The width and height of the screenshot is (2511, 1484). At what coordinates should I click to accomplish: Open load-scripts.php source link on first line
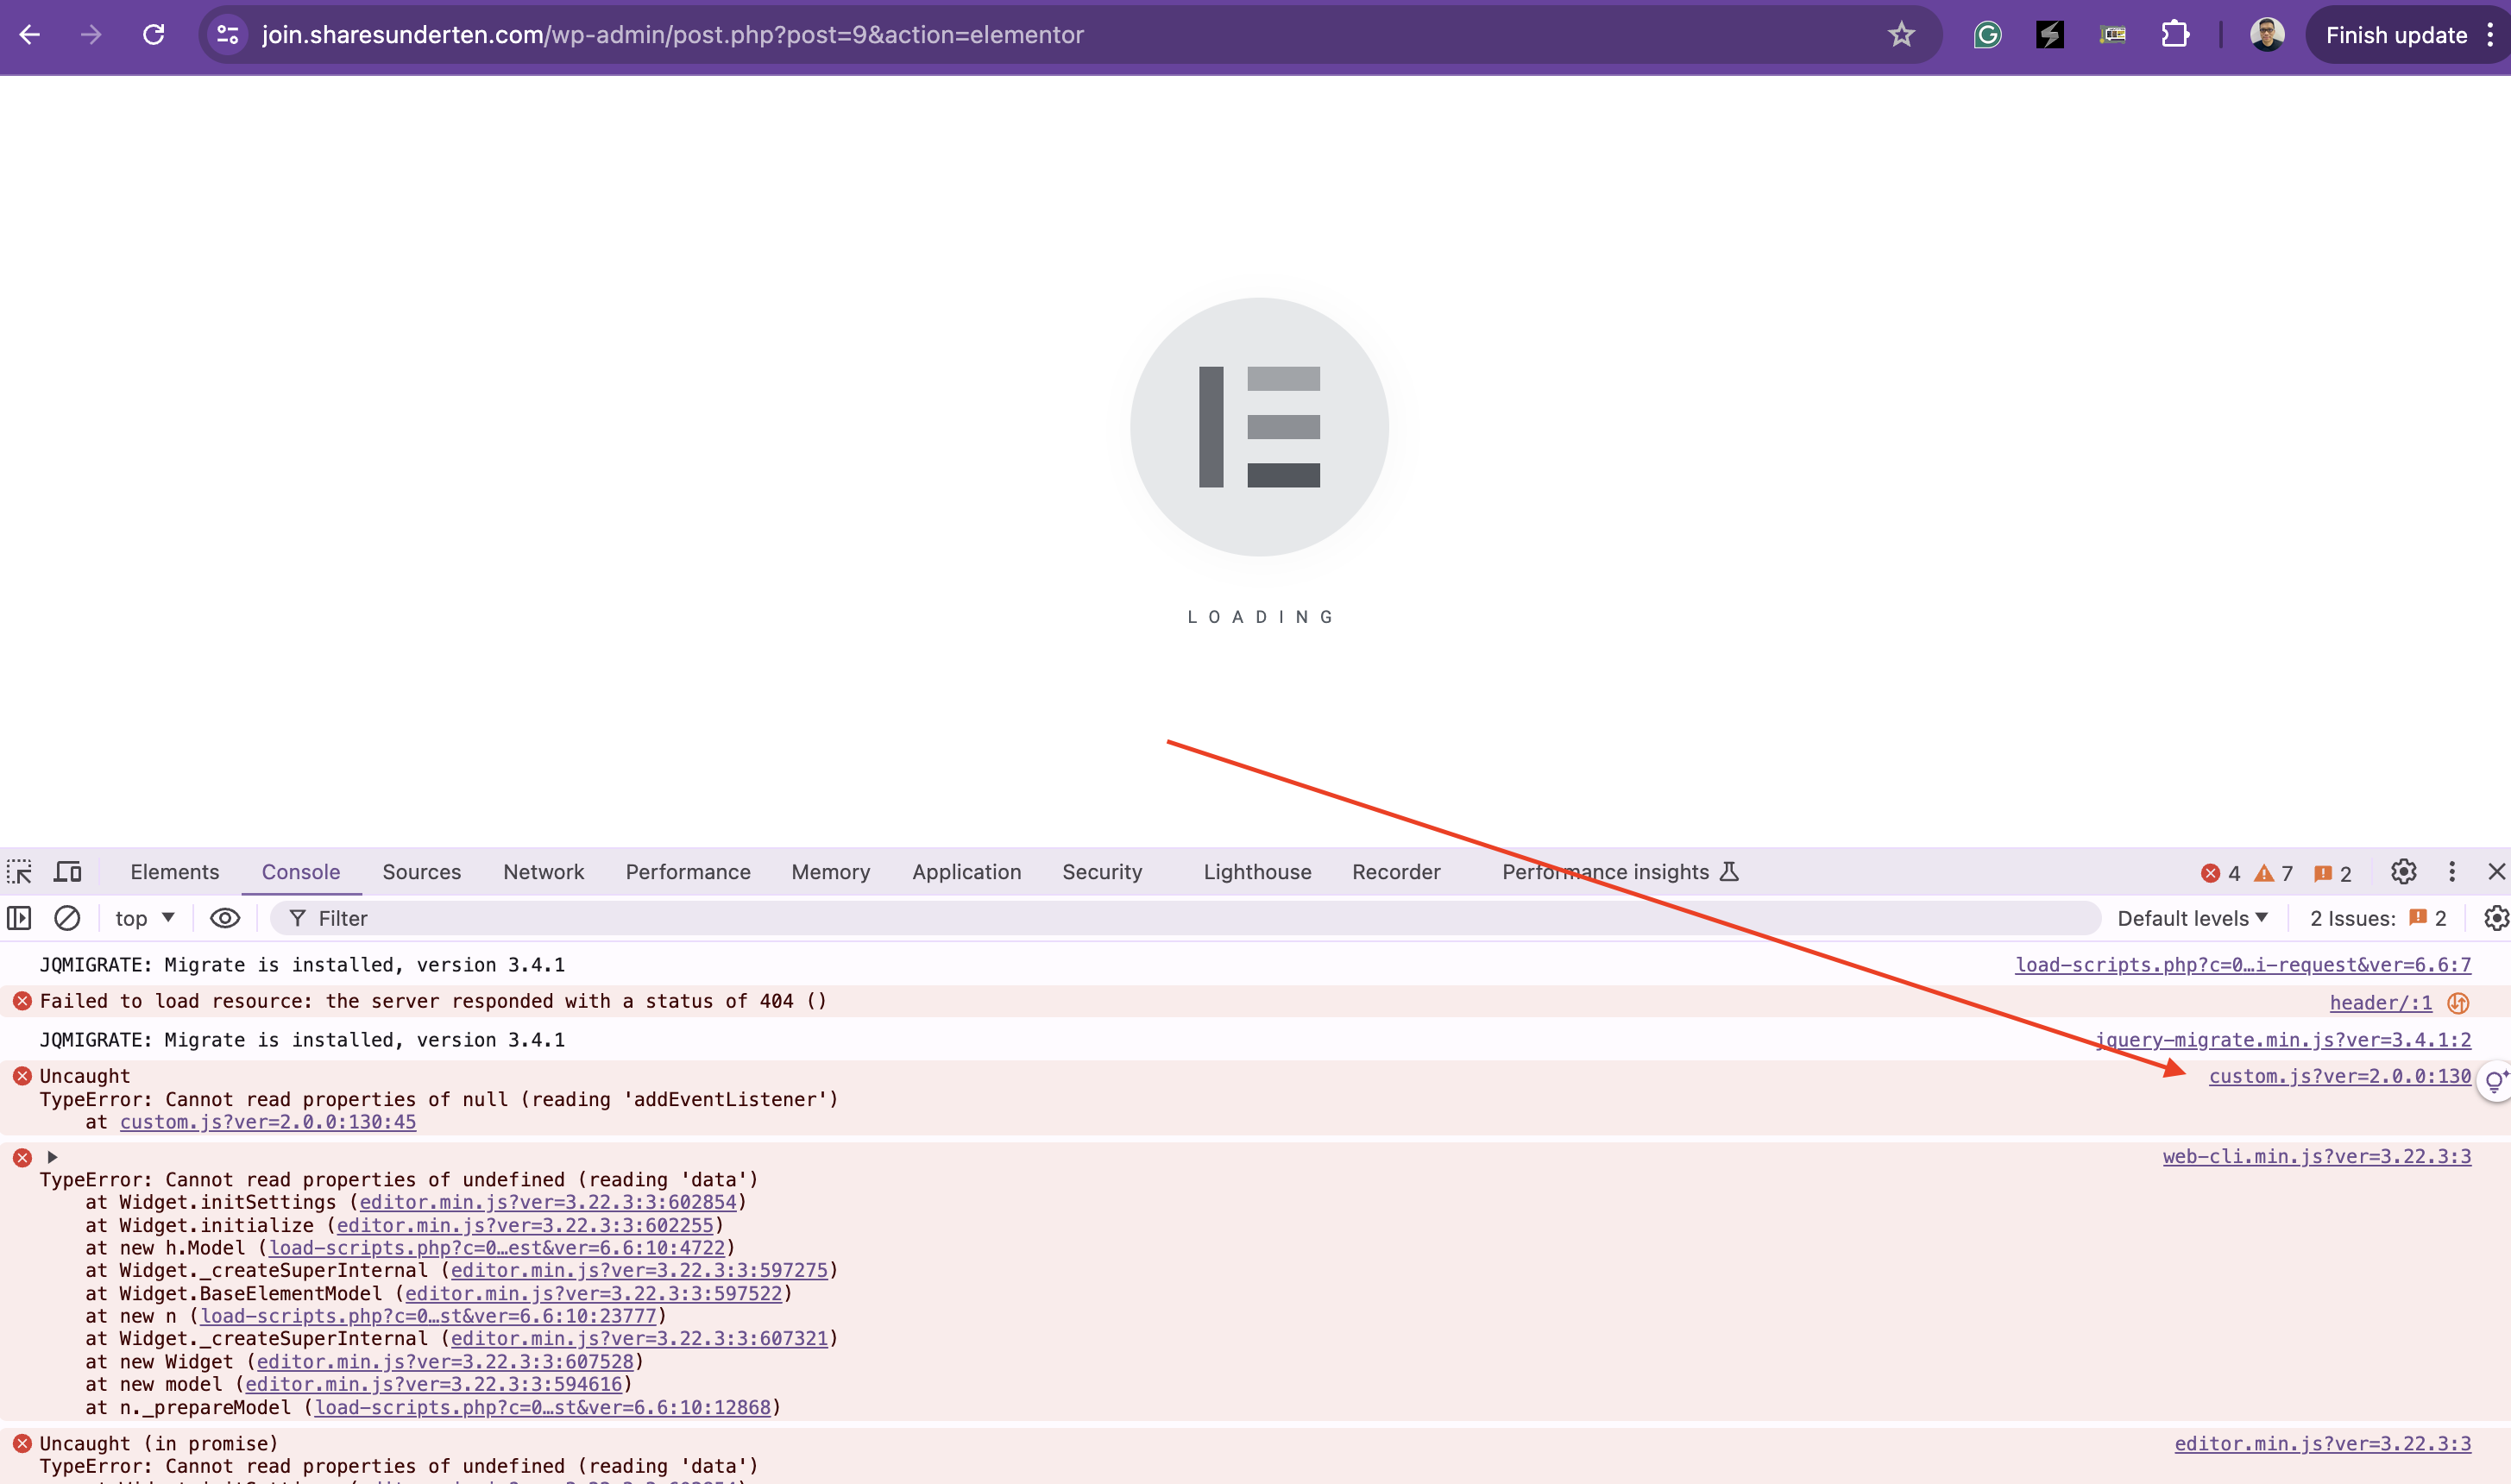tap(2243, 965)
